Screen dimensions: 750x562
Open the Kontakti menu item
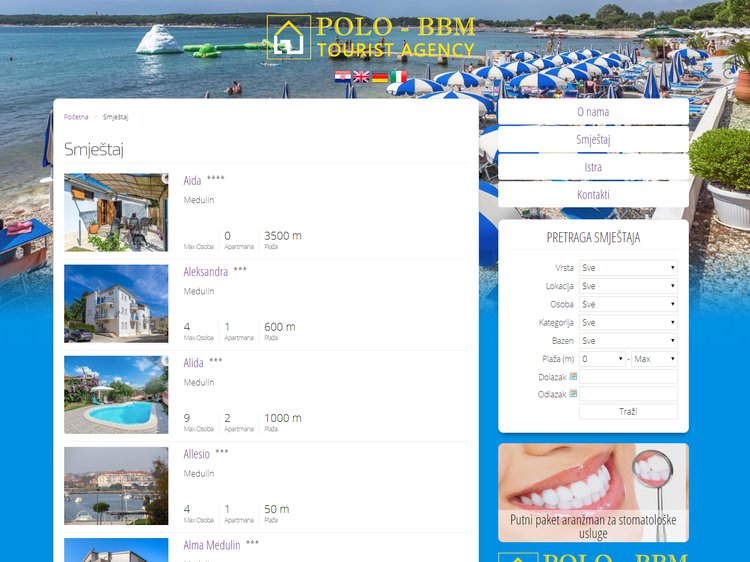[593, 195]
